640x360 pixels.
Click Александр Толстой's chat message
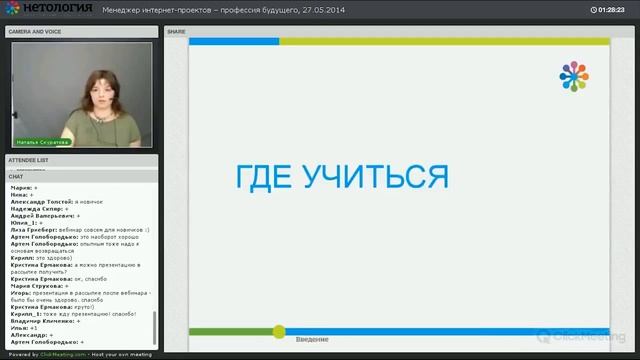[x=57, y=202]
